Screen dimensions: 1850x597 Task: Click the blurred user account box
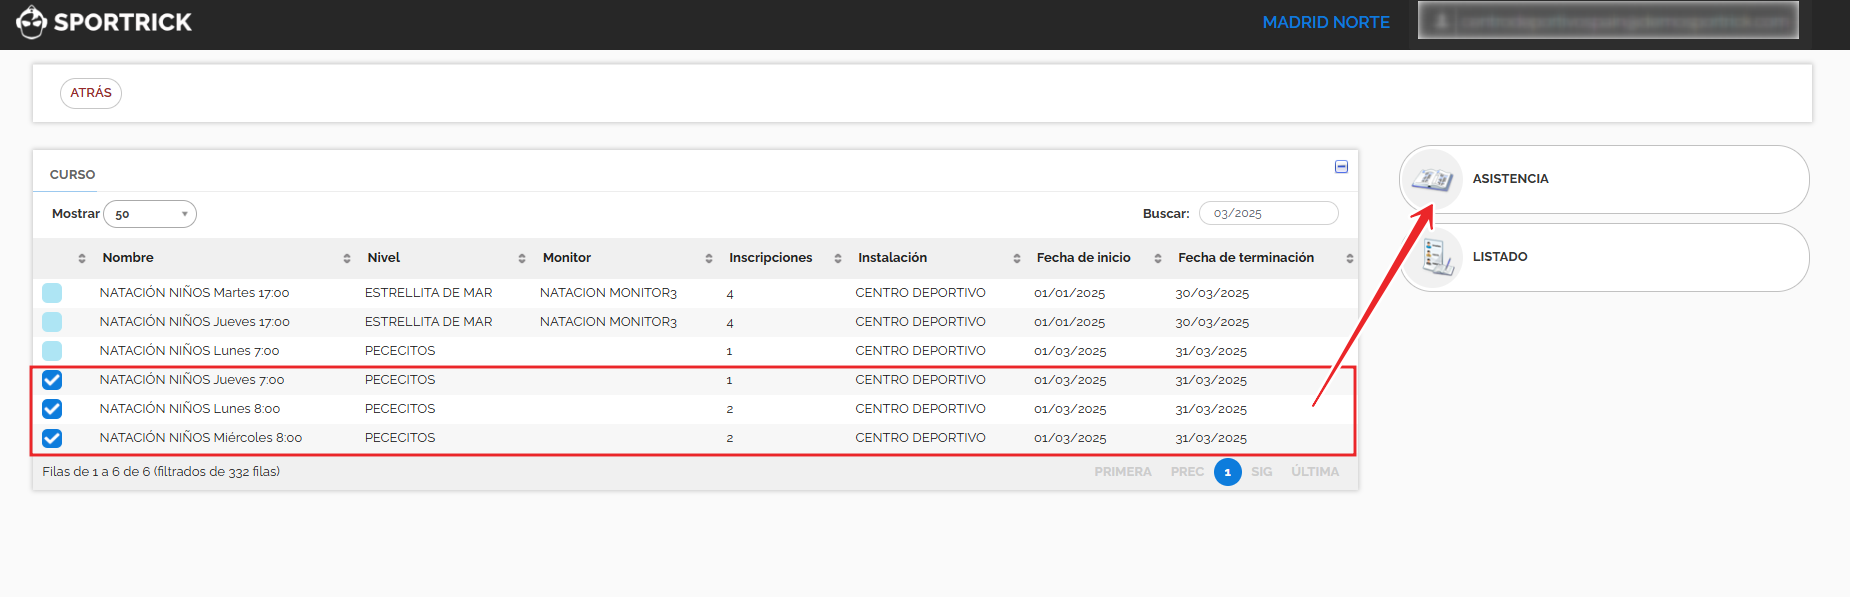pos(1608,20)
